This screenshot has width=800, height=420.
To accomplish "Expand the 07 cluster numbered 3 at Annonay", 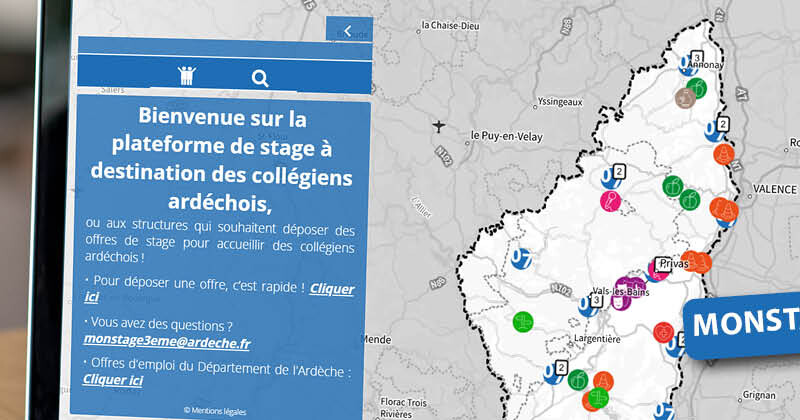I will (687, 64).
